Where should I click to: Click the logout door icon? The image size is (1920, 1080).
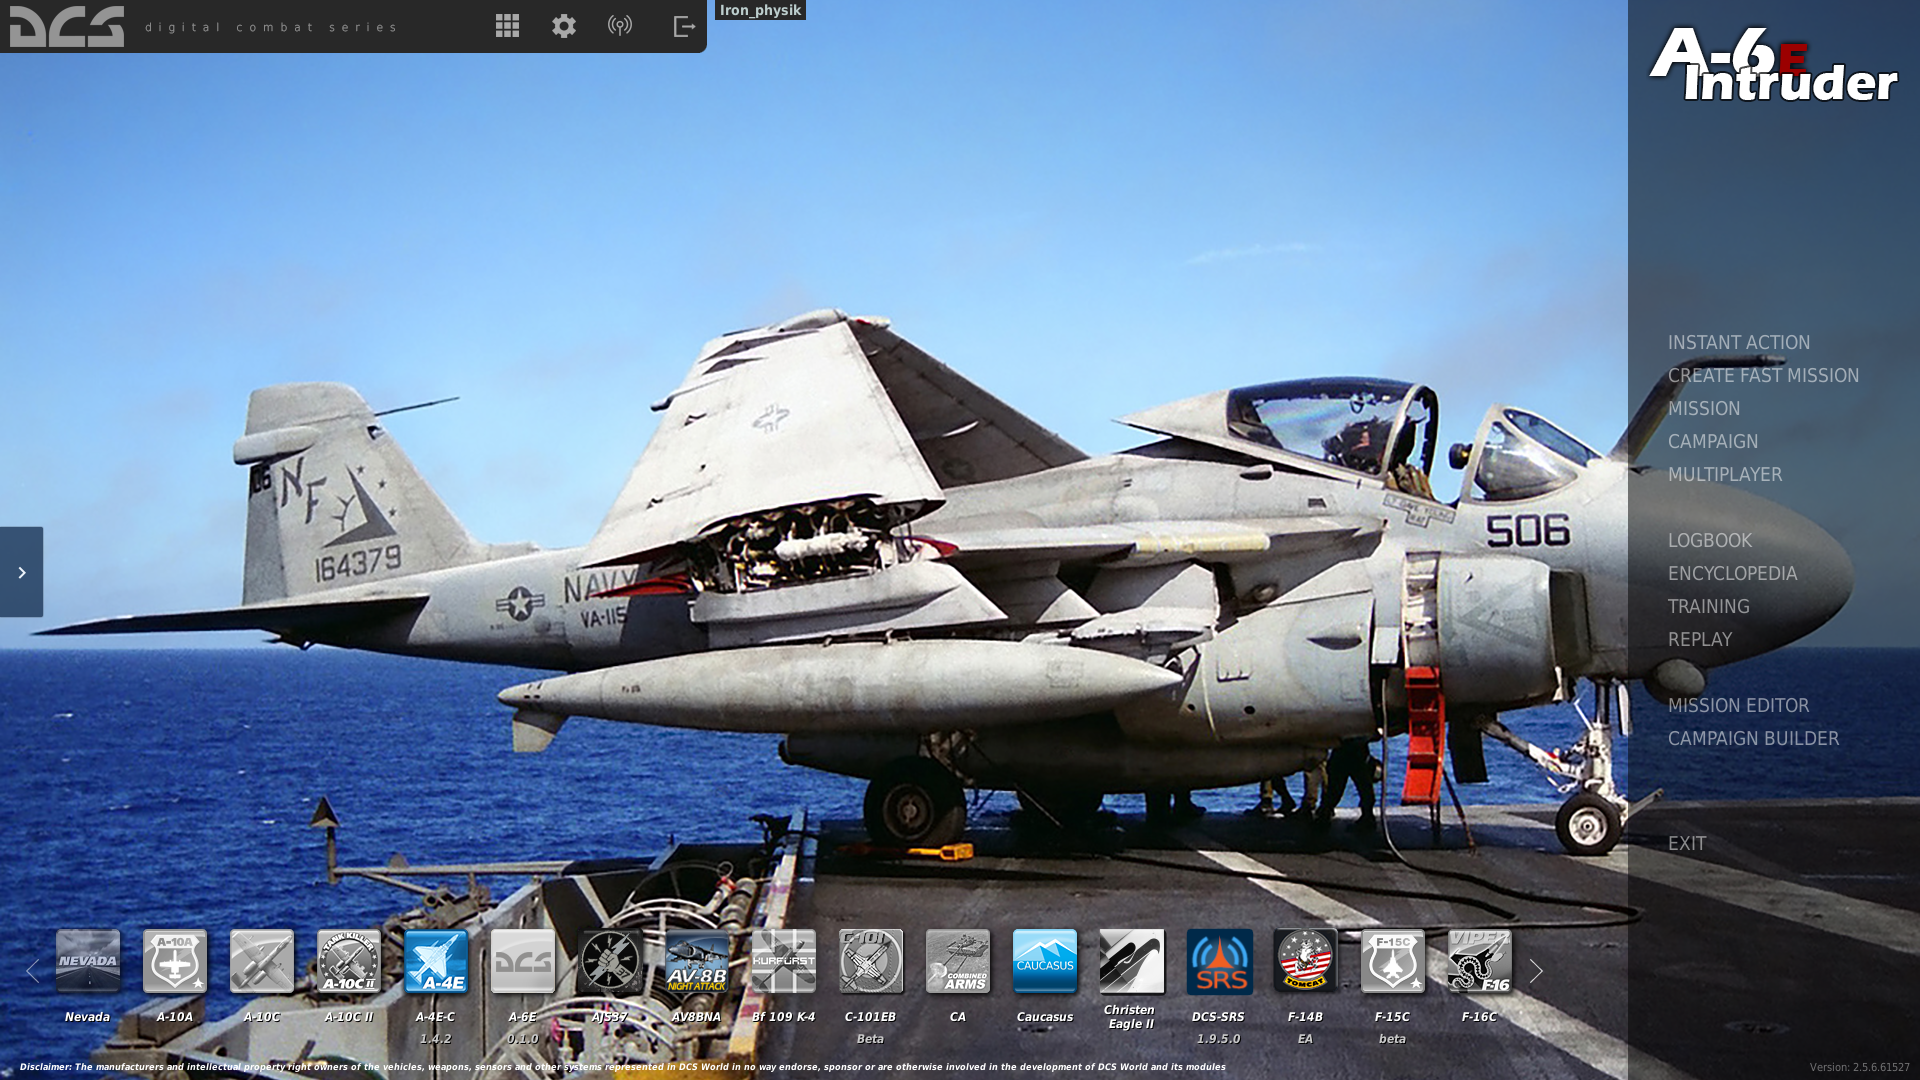tap(684, 26)
